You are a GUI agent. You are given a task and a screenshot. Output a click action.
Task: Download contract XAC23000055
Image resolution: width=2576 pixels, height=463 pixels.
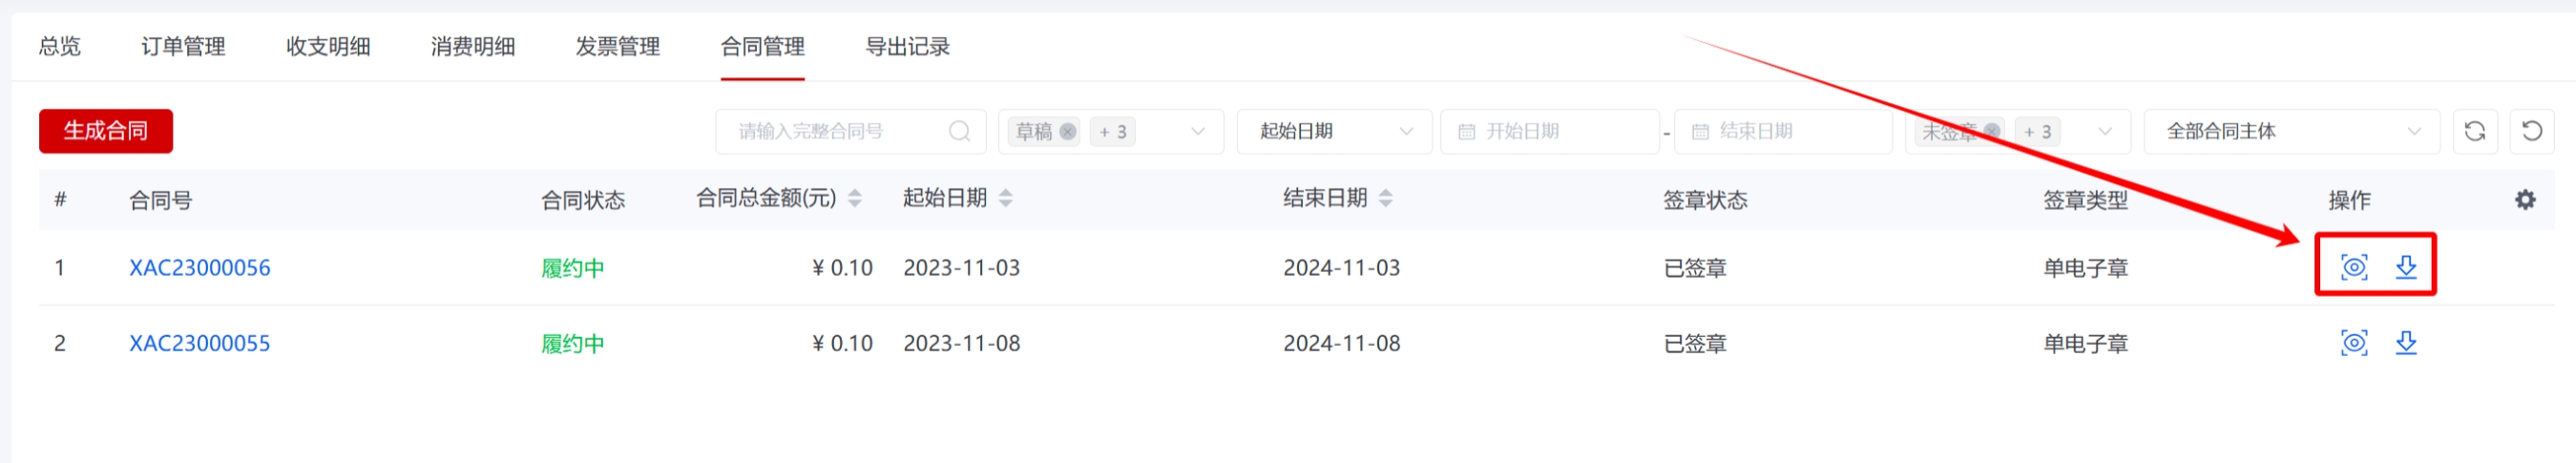(x=2405, y=343)
